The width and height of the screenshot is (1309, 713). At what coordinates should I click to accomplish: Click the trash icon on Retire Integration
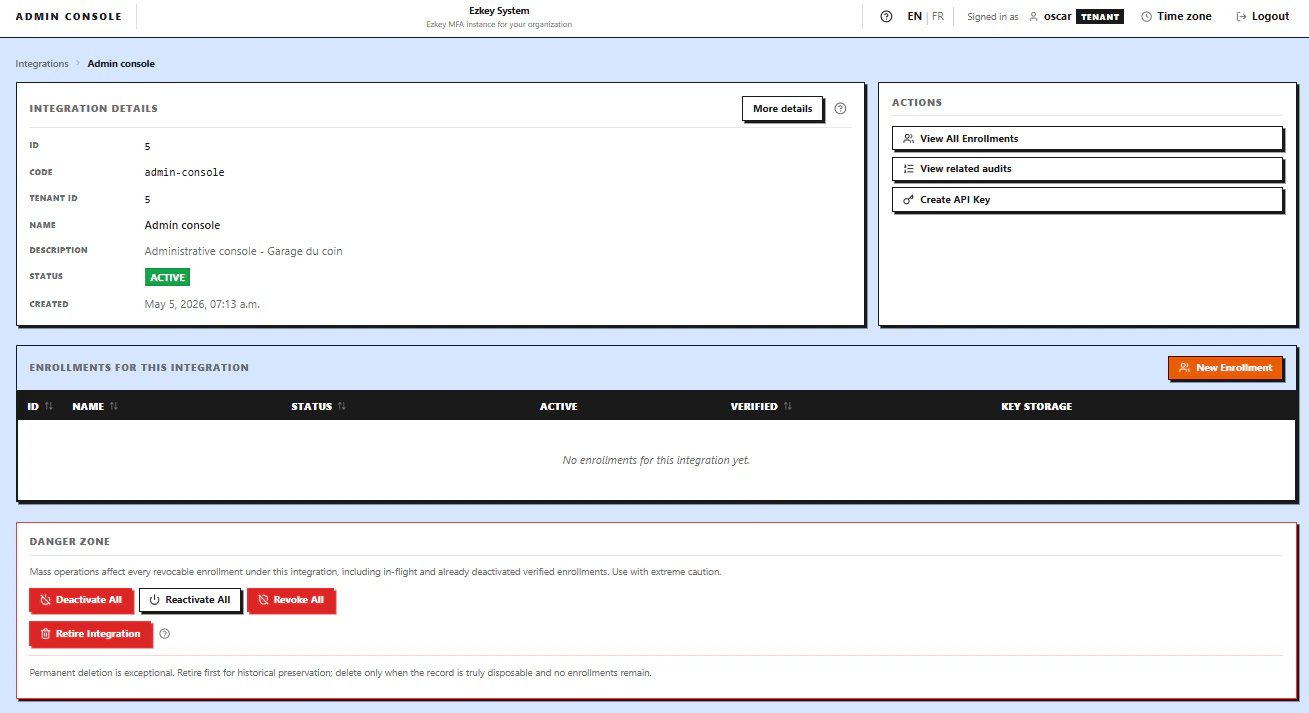(45, 634)
